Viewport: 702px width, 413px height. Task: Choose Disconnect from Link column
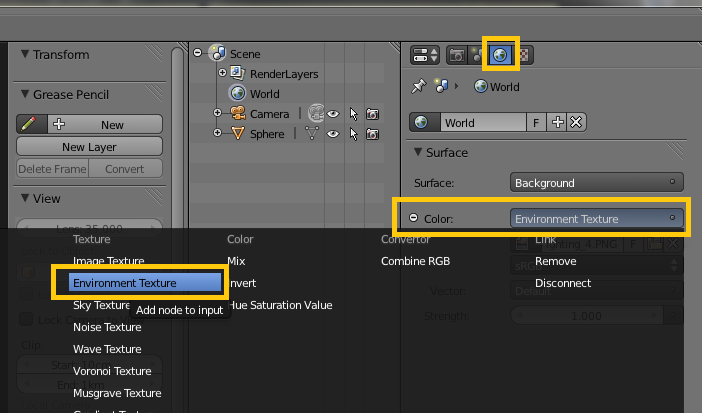pos(563,283)
